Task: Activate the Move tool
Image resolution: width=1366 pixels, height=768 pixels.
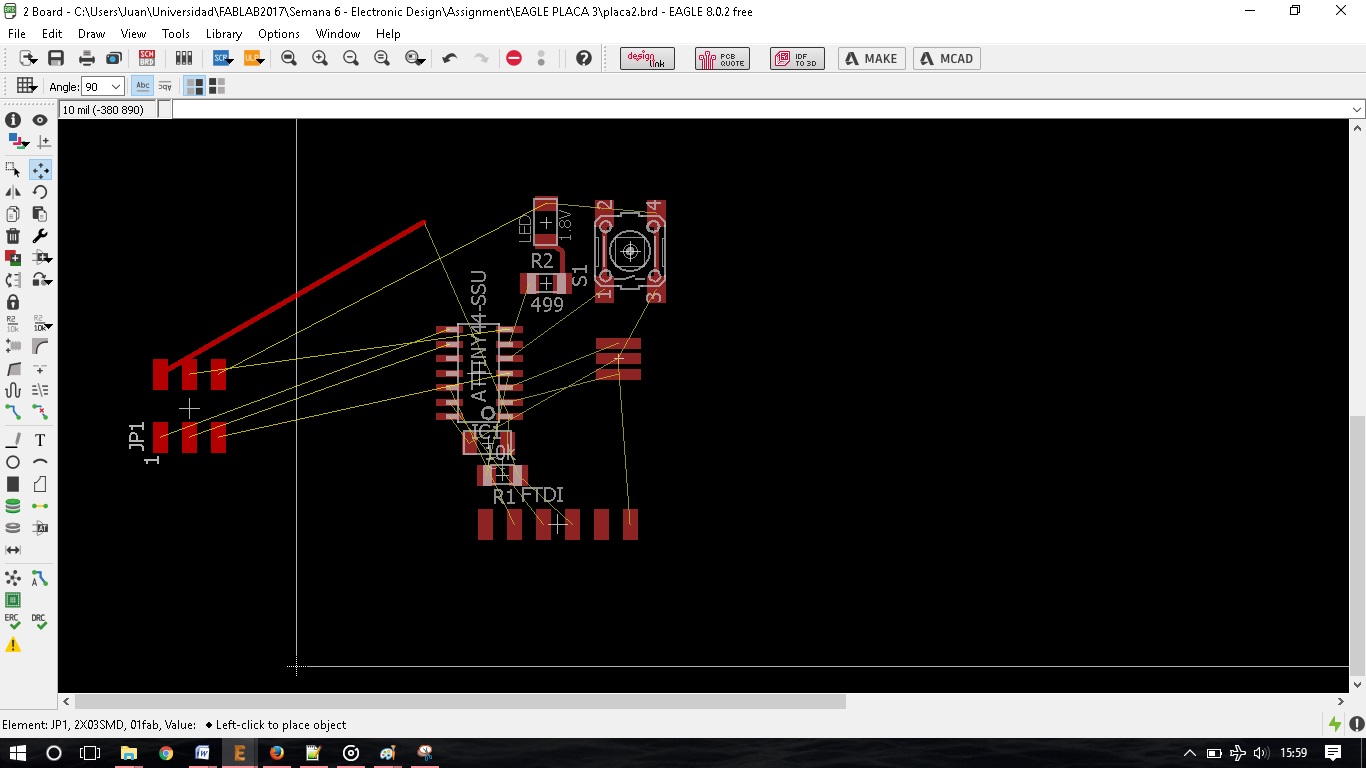Action: coord(40,169)
